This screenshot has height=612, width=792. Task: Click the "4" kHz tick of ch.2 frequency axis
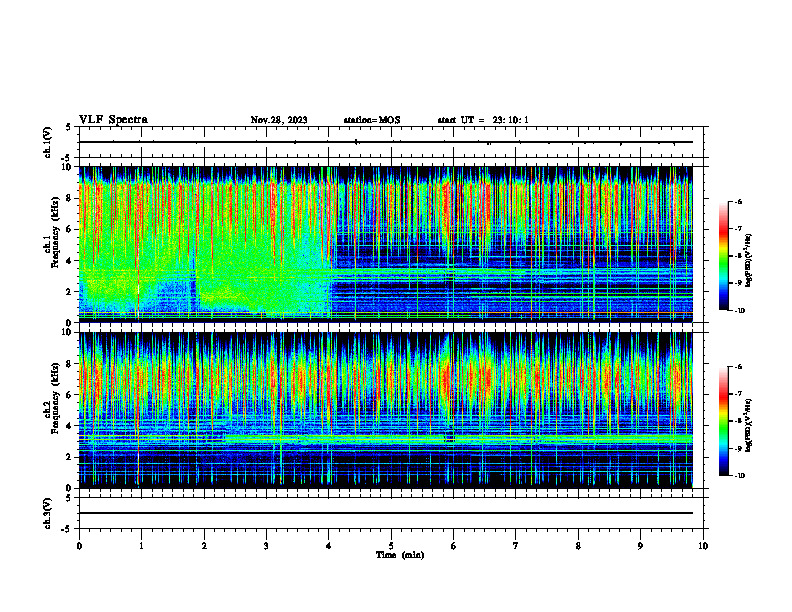[x=69, y=426]
